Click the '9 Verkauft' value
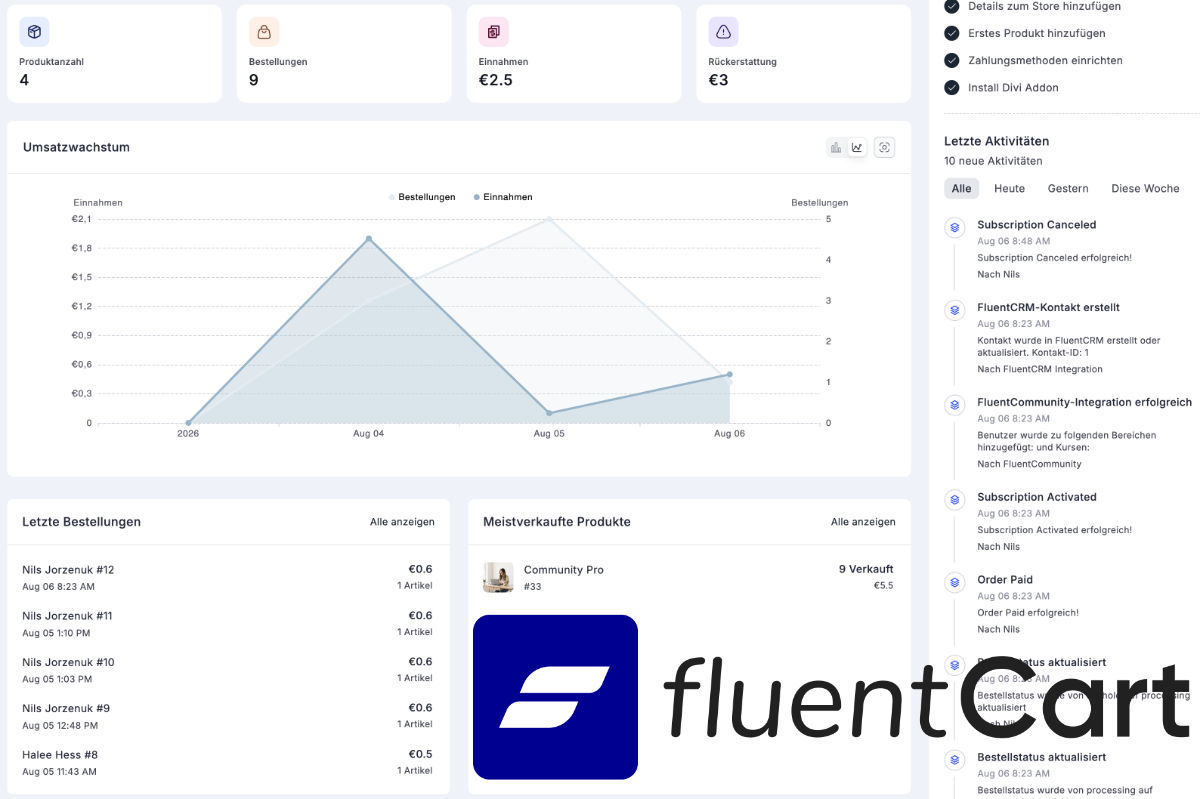 tap(866, 569)
